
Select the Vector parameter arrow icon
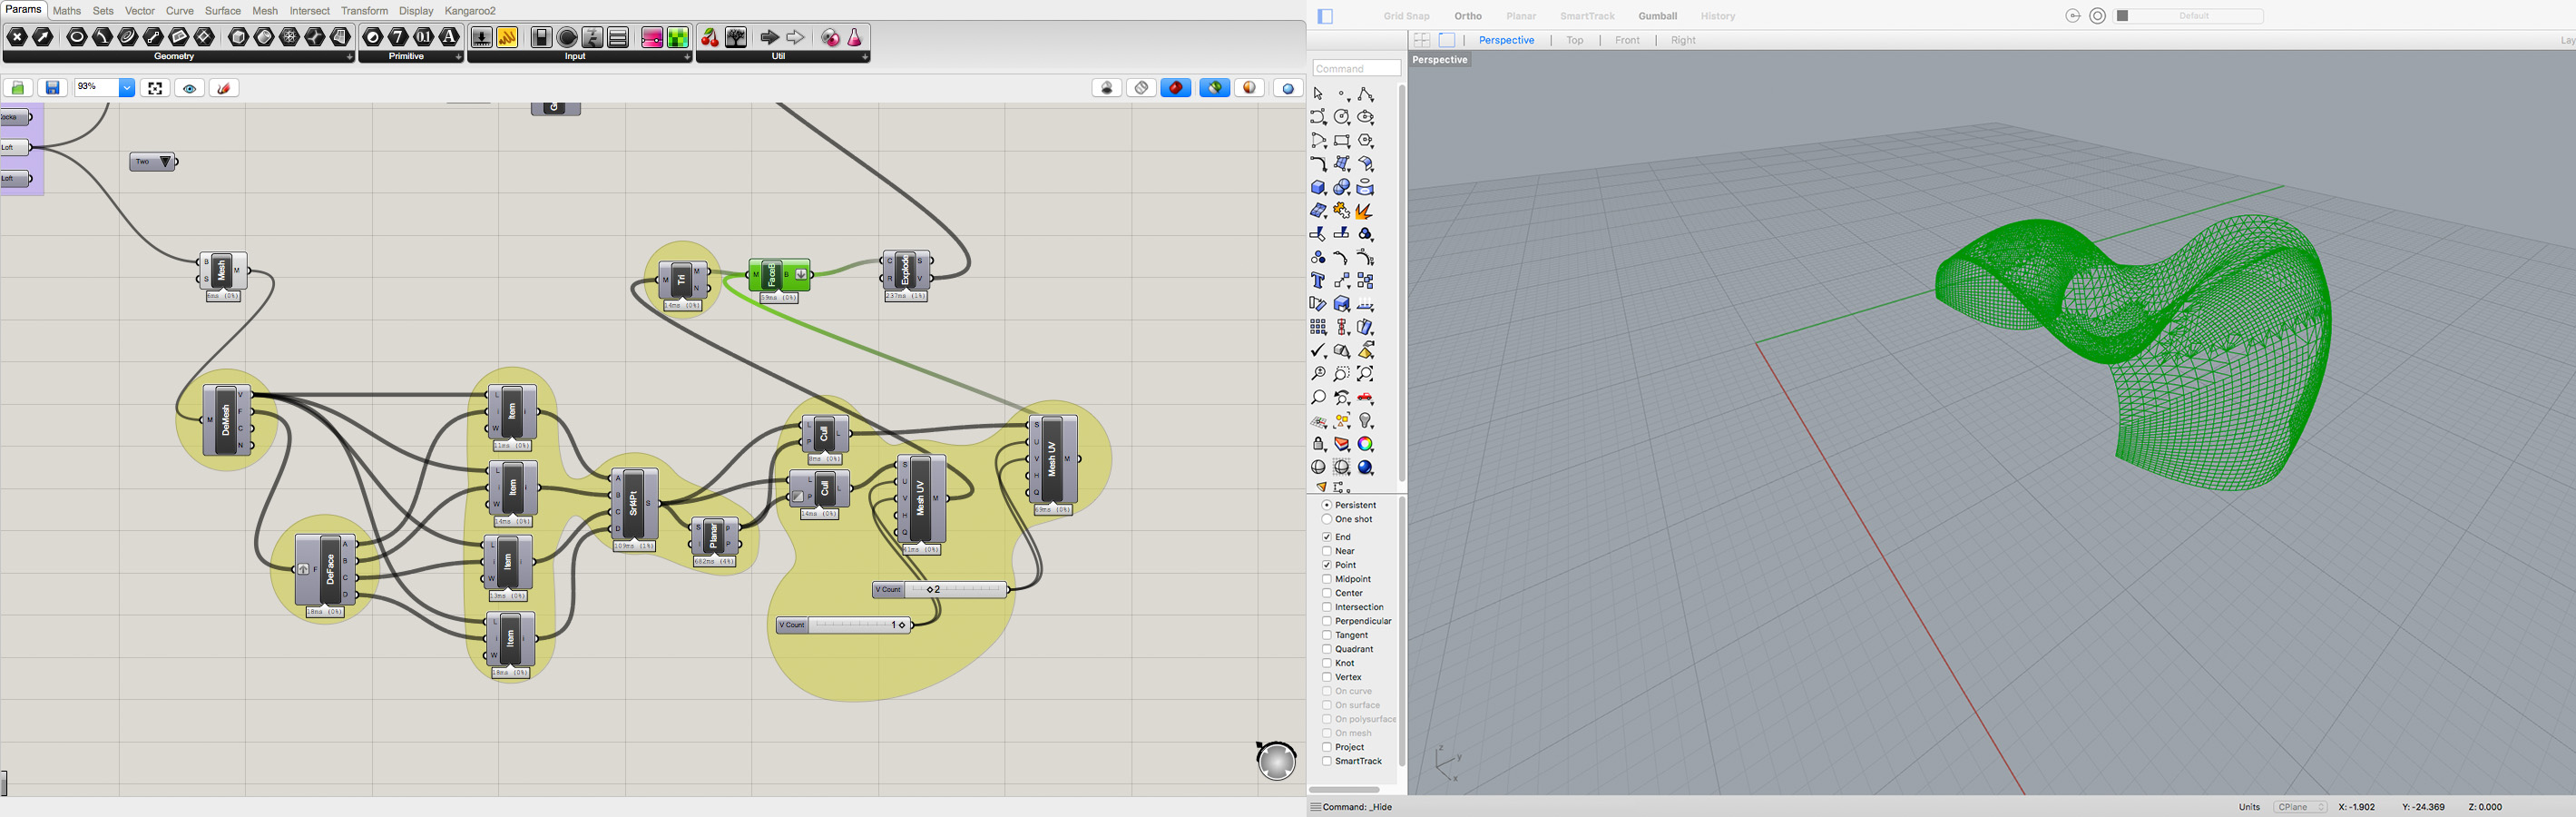pos(43,37)
